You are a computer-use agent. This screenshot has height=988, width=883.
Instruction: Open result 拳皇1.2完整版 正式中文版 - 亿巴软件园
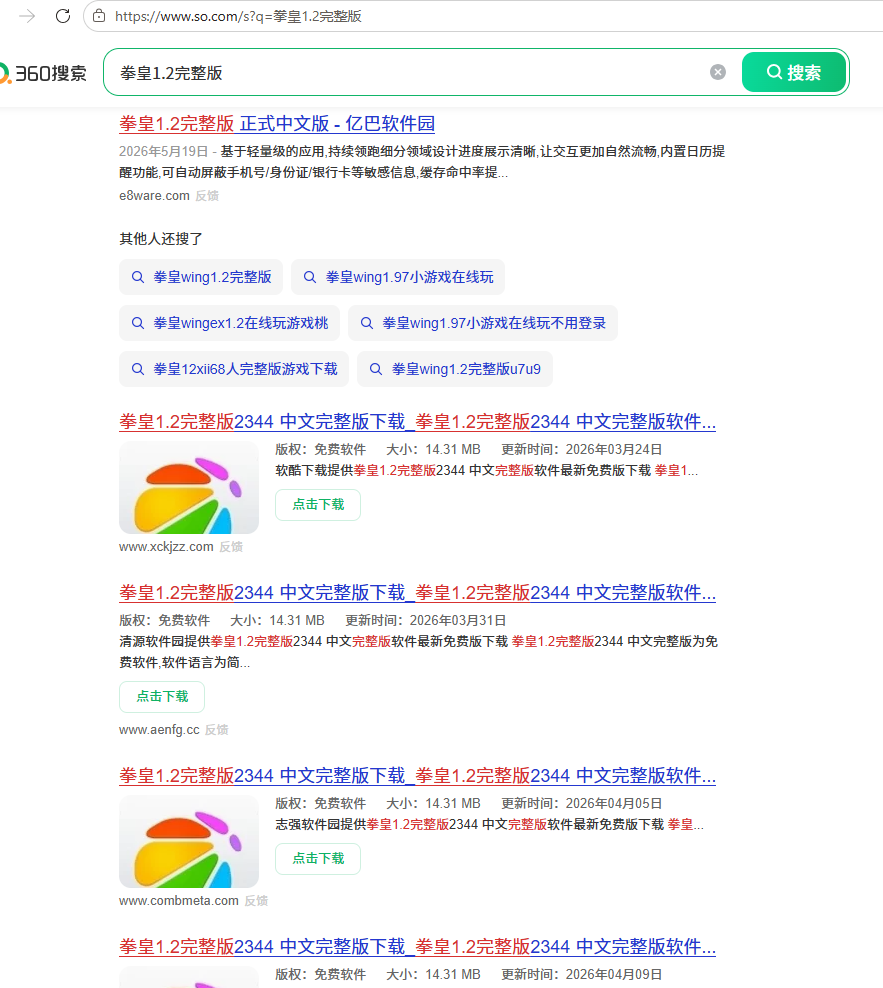pos(277,124)
